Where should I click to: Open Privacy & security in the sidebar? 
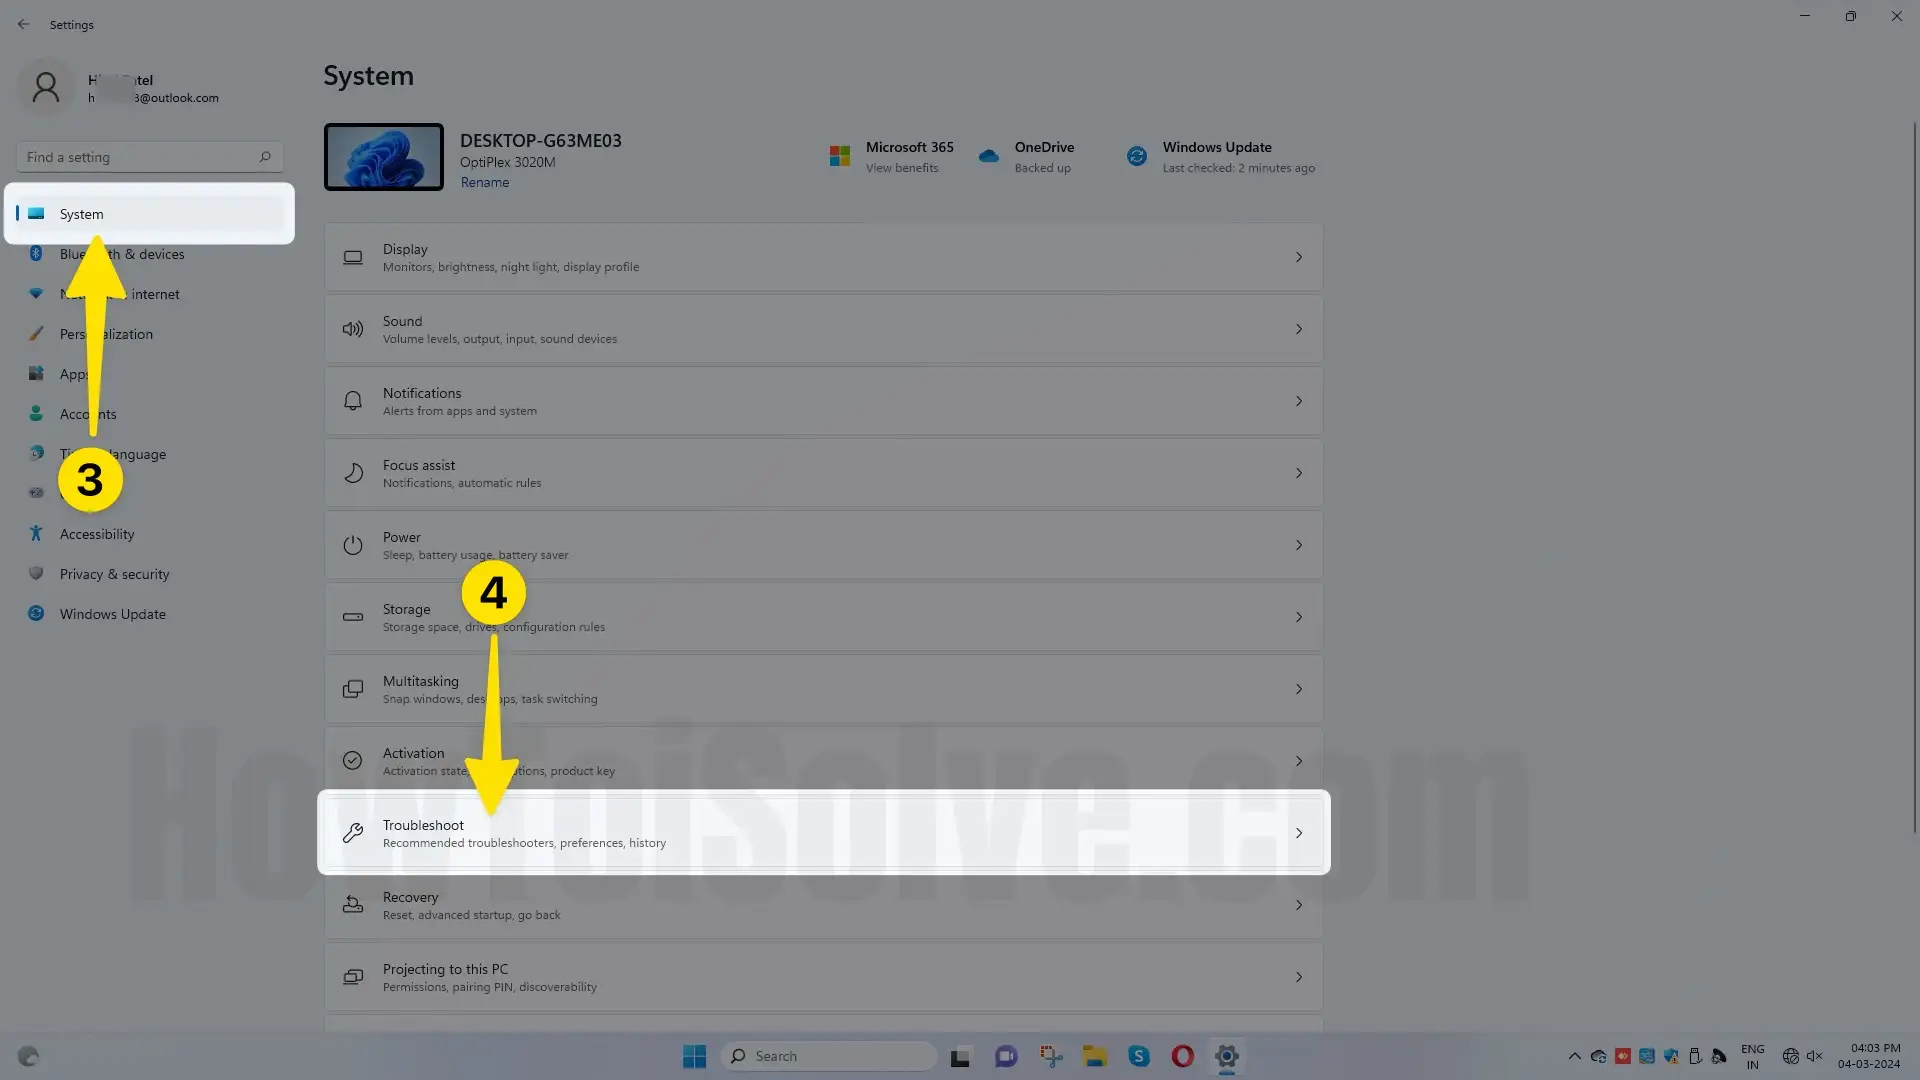(x=150, y=574)
